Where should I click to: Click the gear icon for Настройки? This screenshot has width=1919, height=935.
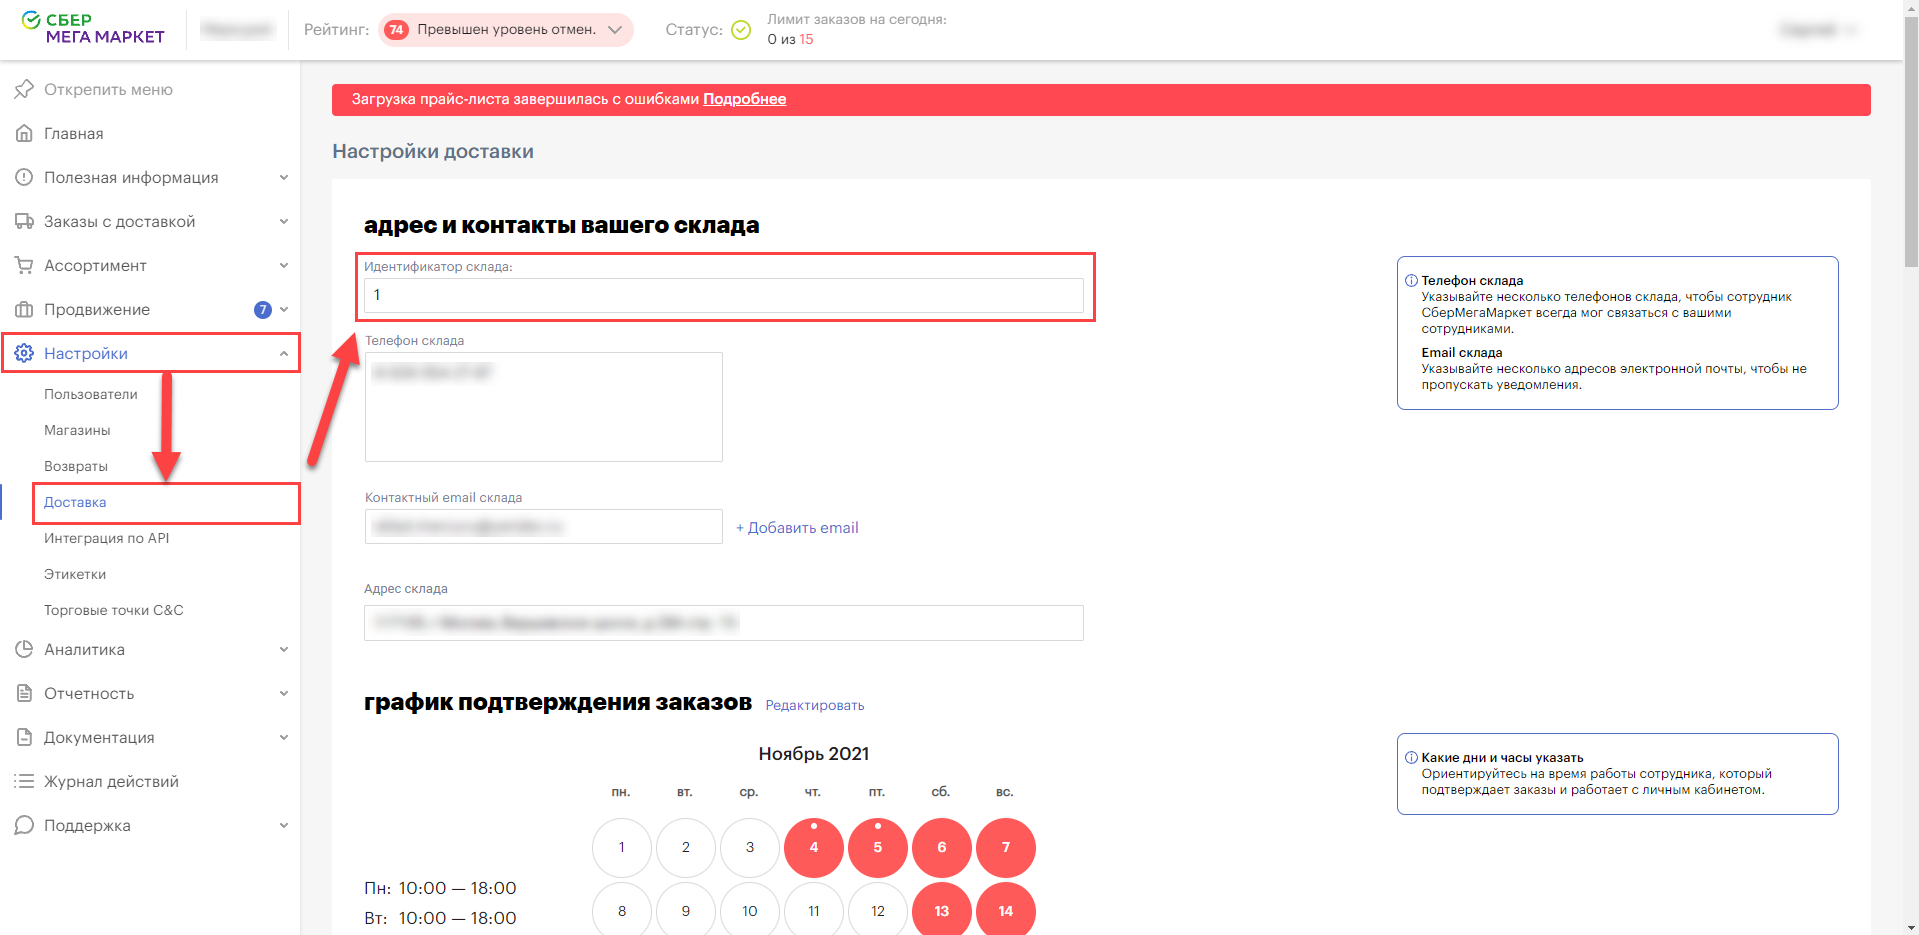point(24,353)
